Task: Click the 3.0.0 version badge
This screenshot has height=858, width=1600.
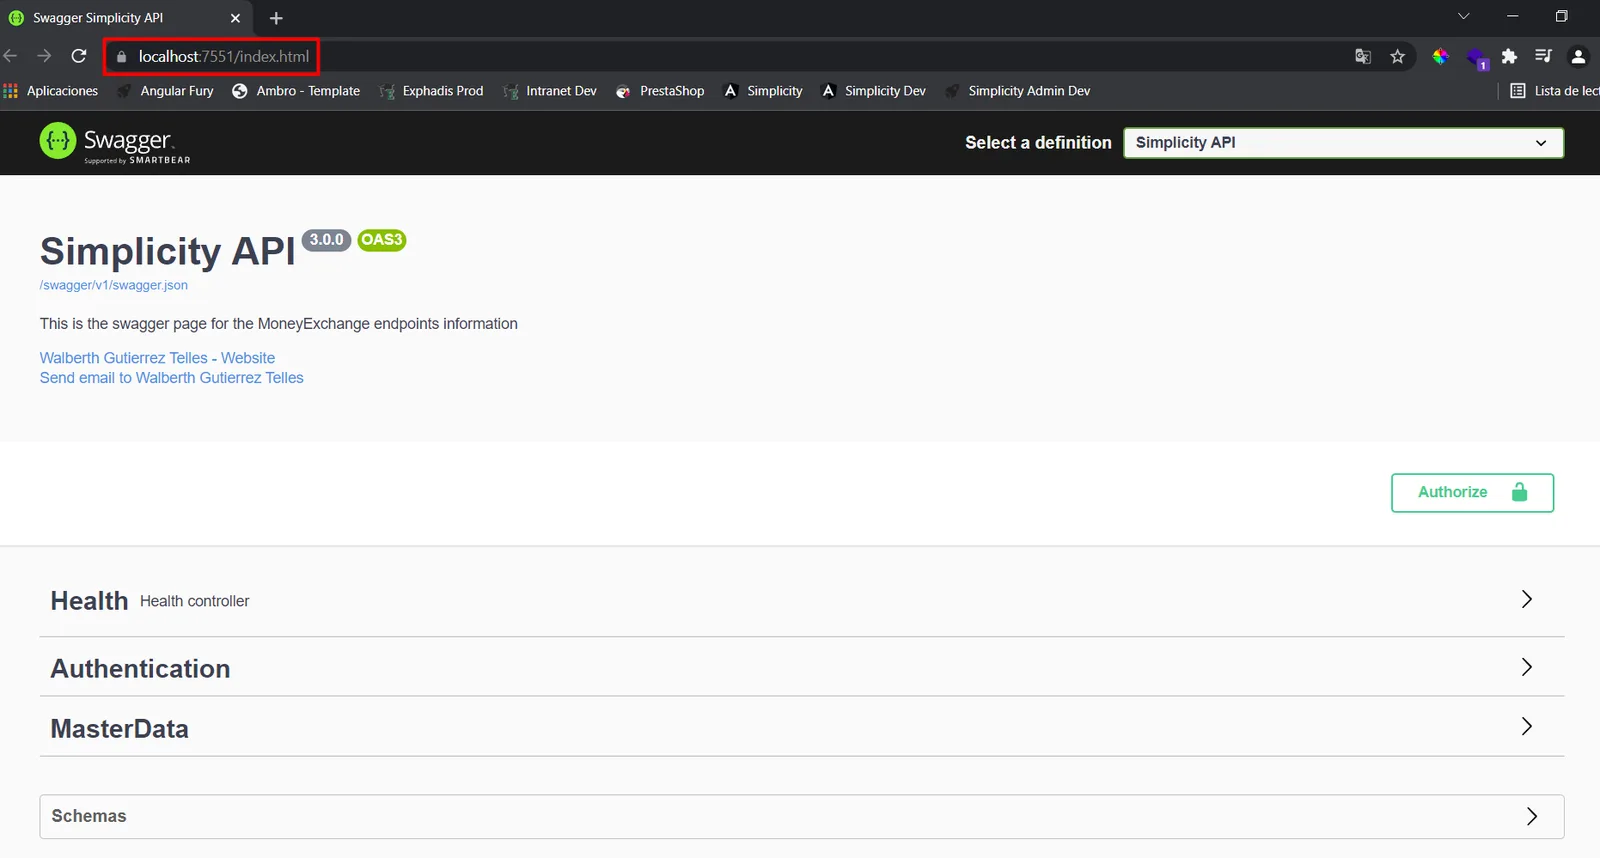Action: 327,240
